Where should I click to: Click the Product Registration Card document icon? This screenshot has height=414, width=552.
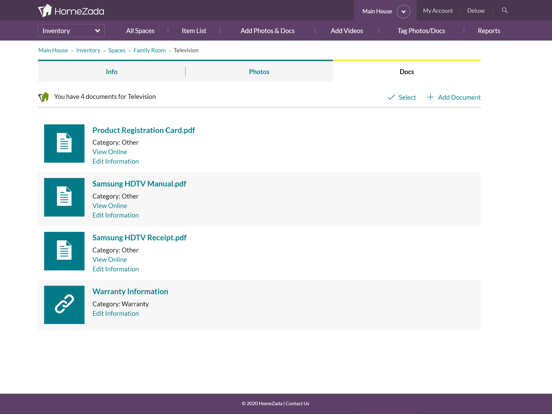click(64, 143)
